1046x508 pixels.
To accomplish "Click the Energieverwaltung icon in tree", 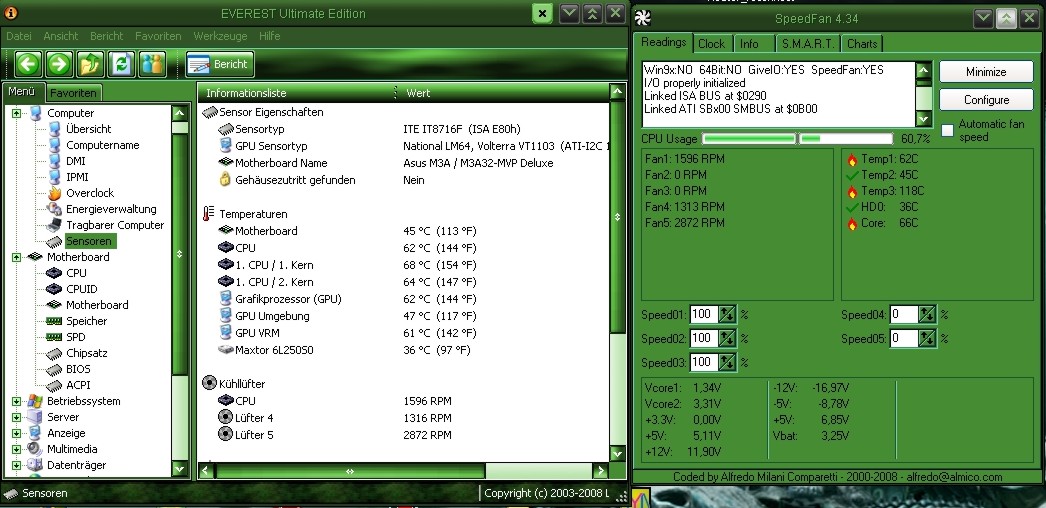I will 54,209.
